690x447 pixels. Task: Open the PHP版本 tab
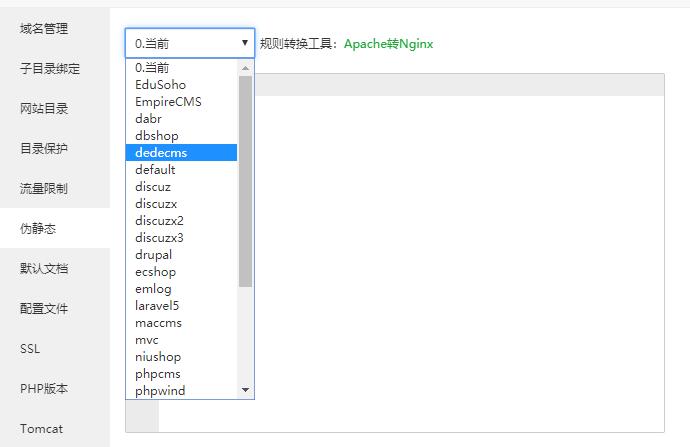point(55,388)
